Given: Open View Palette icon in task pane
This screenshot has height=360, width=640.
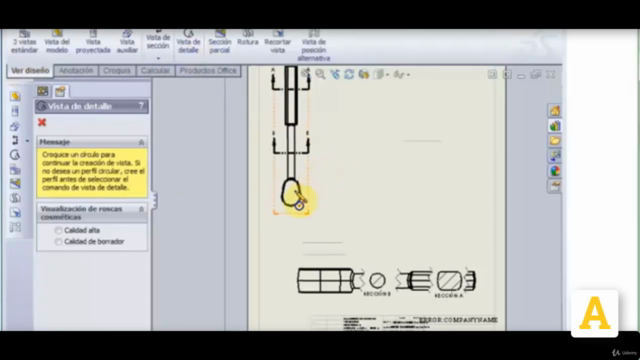Looking at the screenshot, I should 555,156.
